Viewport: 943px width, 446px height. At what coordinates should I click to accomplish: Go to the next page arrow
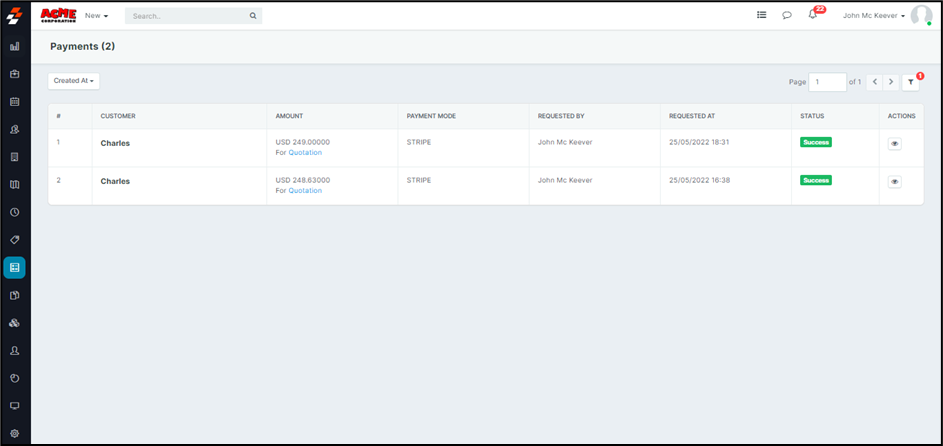point(891,82)
